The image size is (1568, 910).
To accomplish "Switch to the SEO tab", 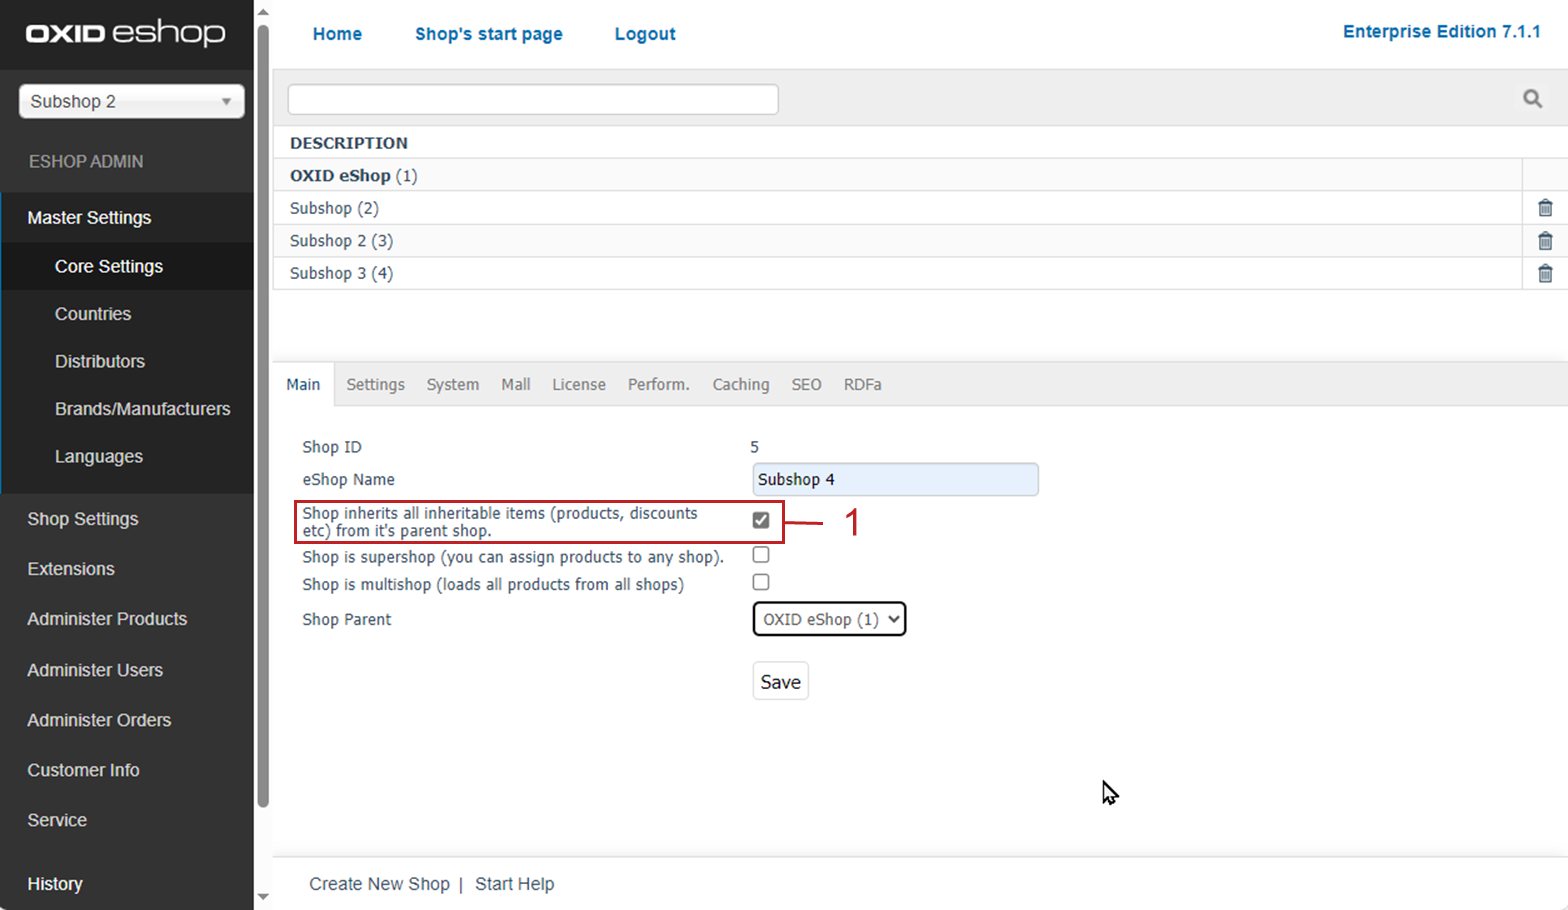I will (x=806, y=384).
